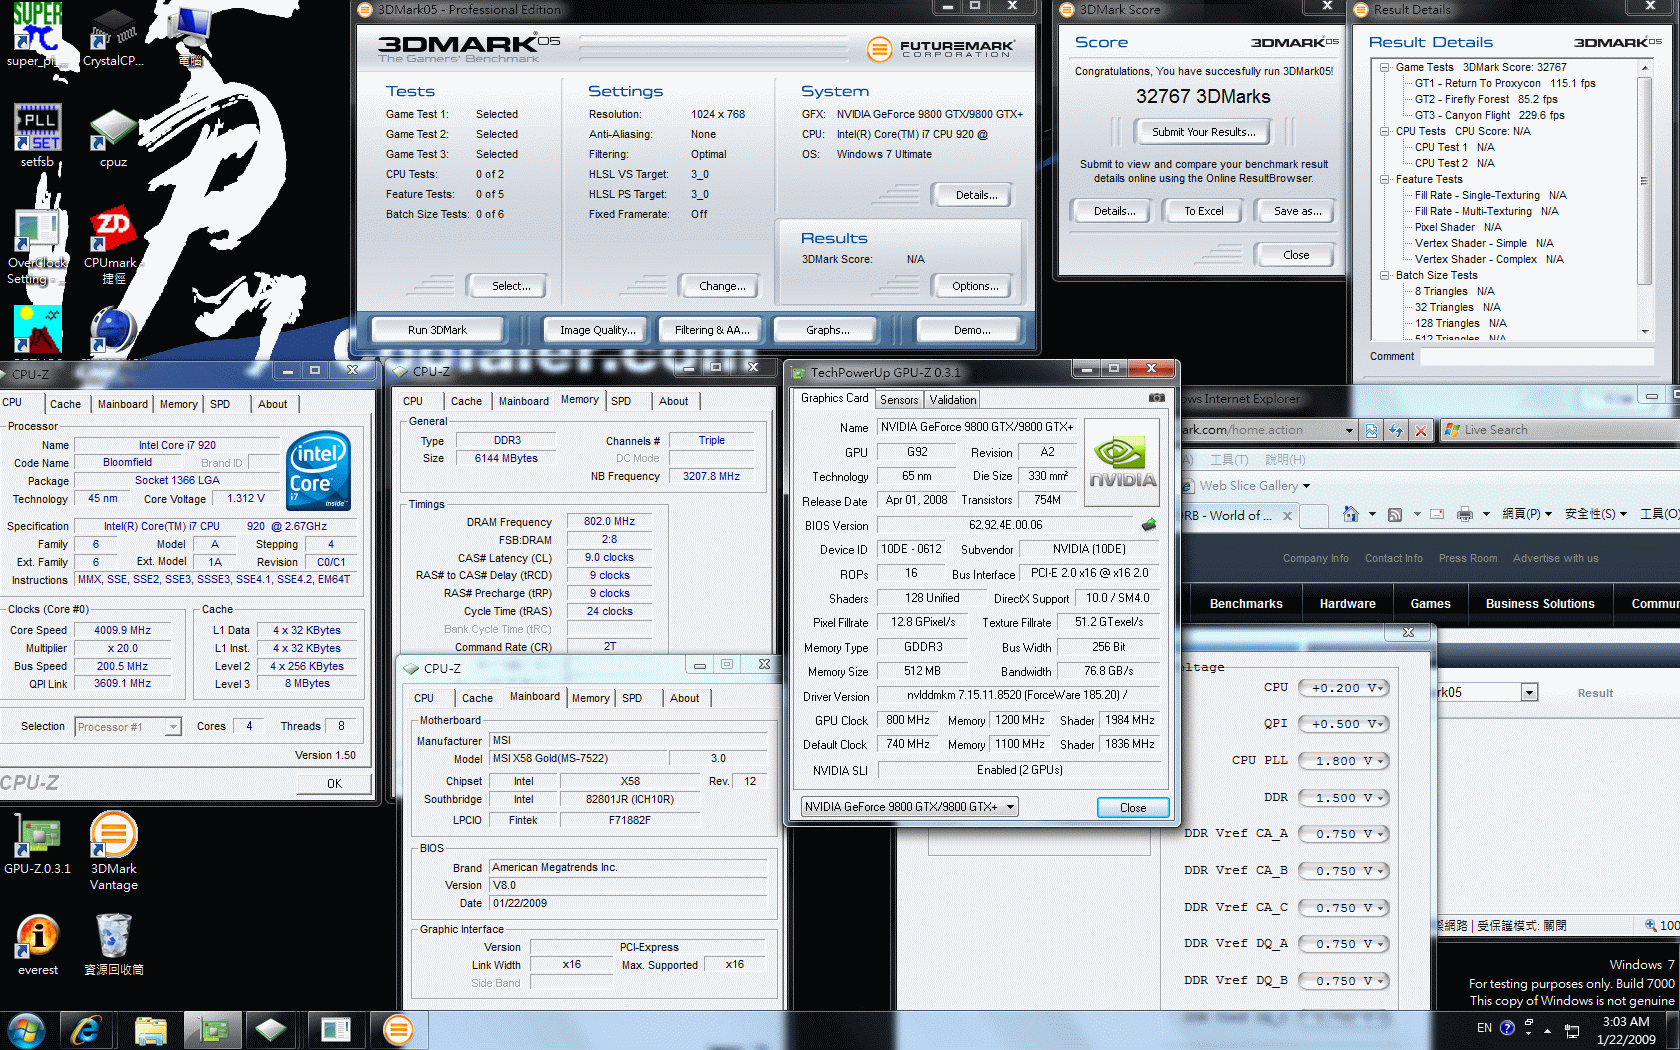Click the Run 3DMark button
The height and width of the screenshot is (1050, 1680).
point(437,330)
